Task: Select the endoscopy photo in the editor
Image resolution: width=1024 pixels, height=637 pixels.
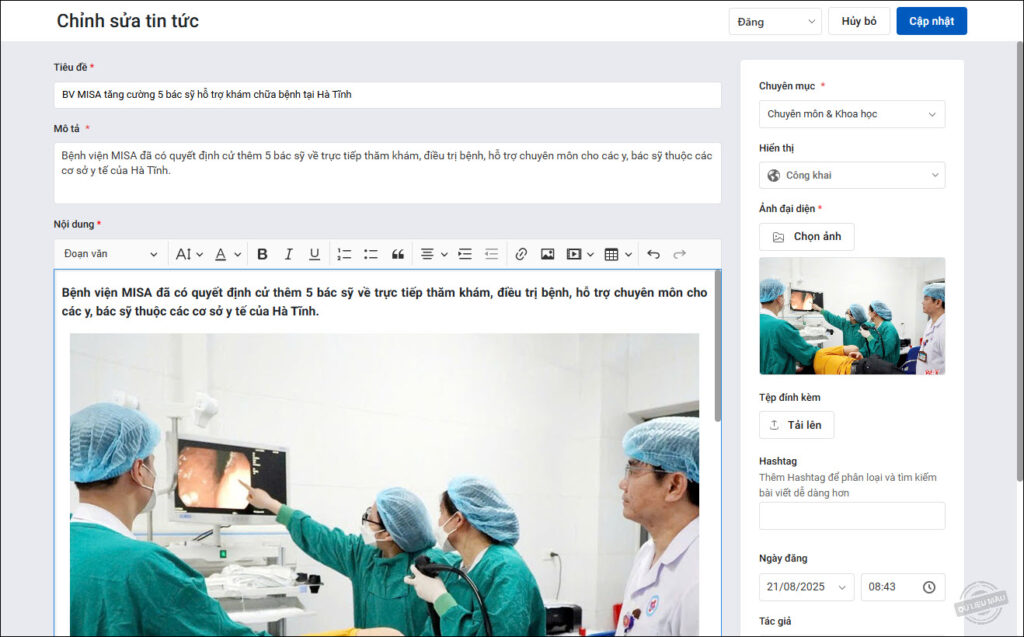Action: pyautogui.click(x=384, y=484)
